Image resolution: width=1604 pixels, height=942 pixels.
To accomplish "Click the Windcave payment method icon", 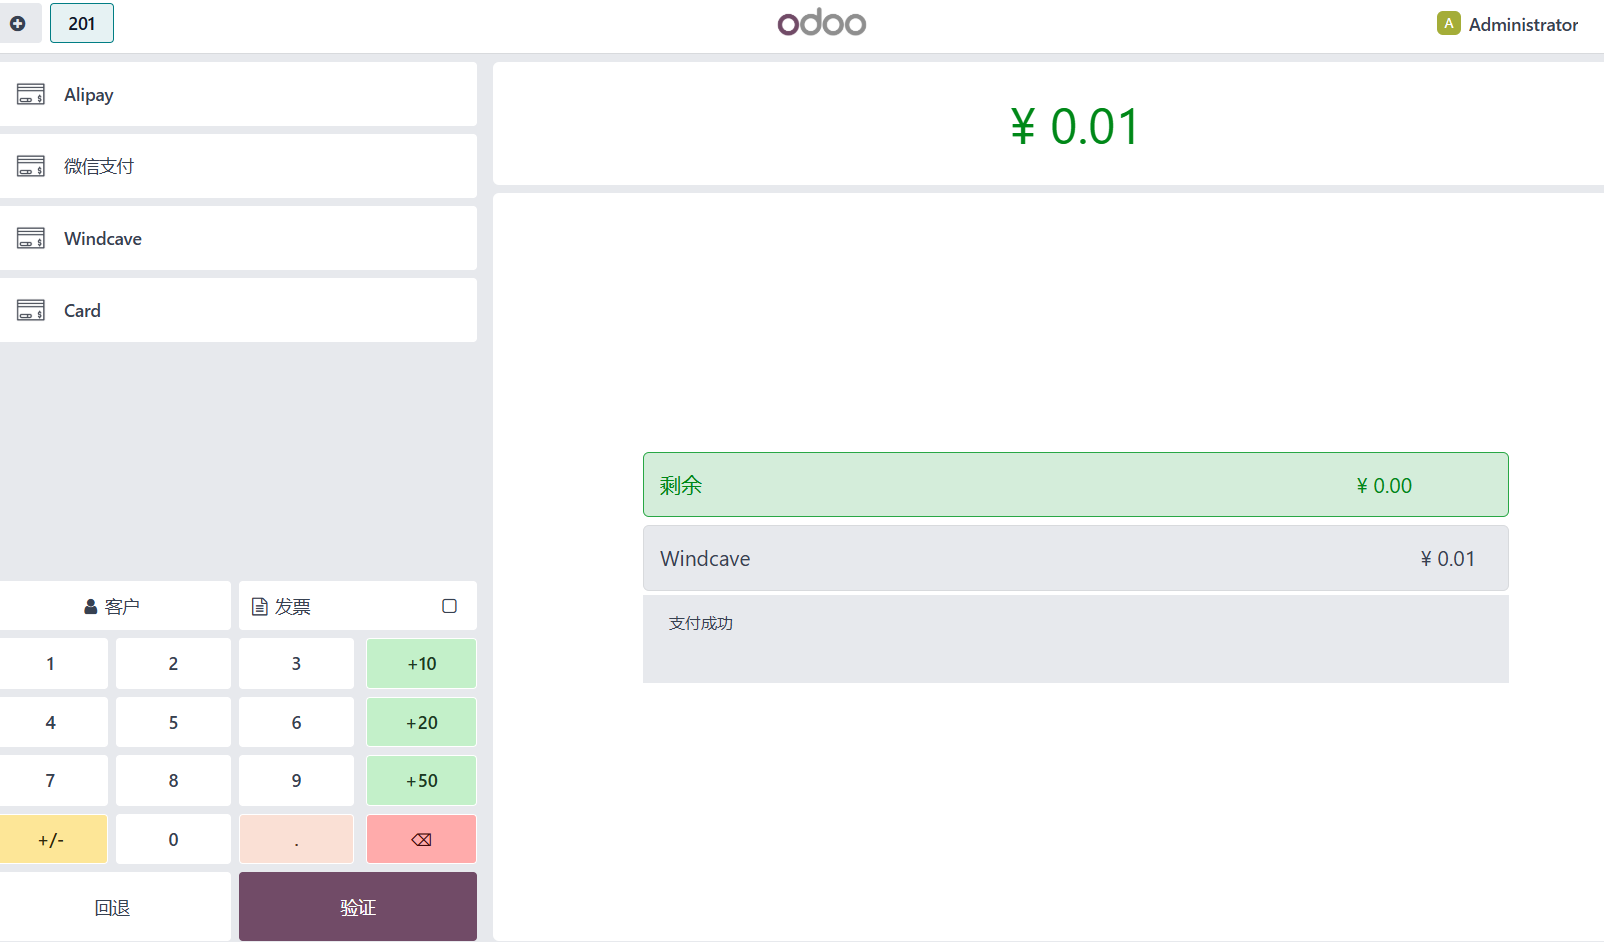I will [31, 238].
